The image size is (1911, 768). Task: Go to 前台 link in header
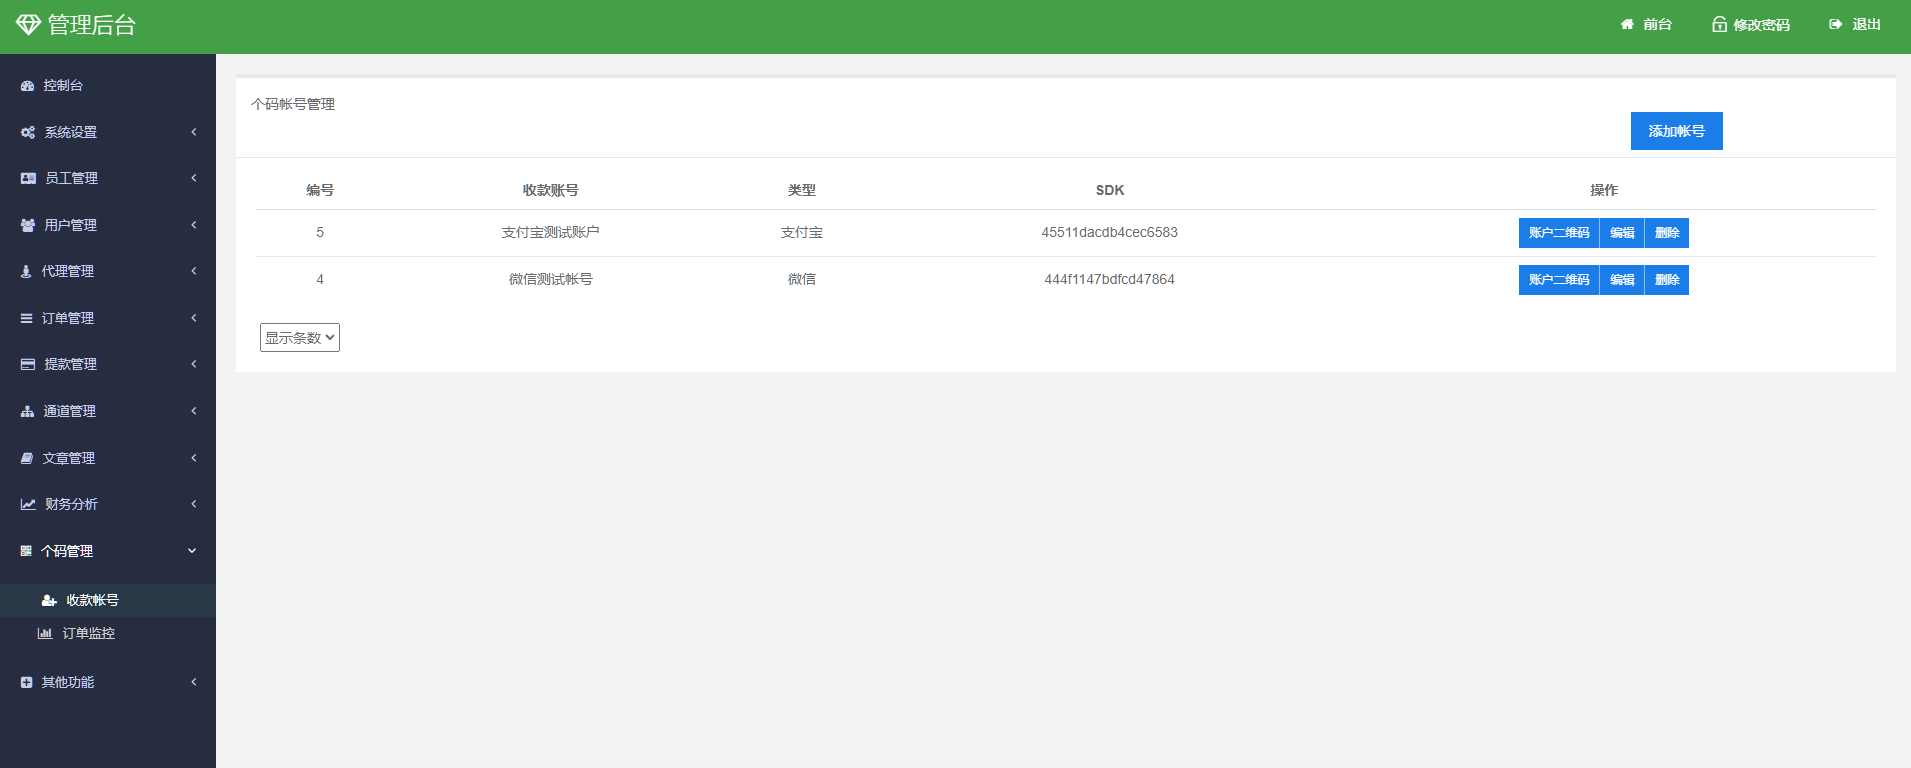click(1657, 24)
